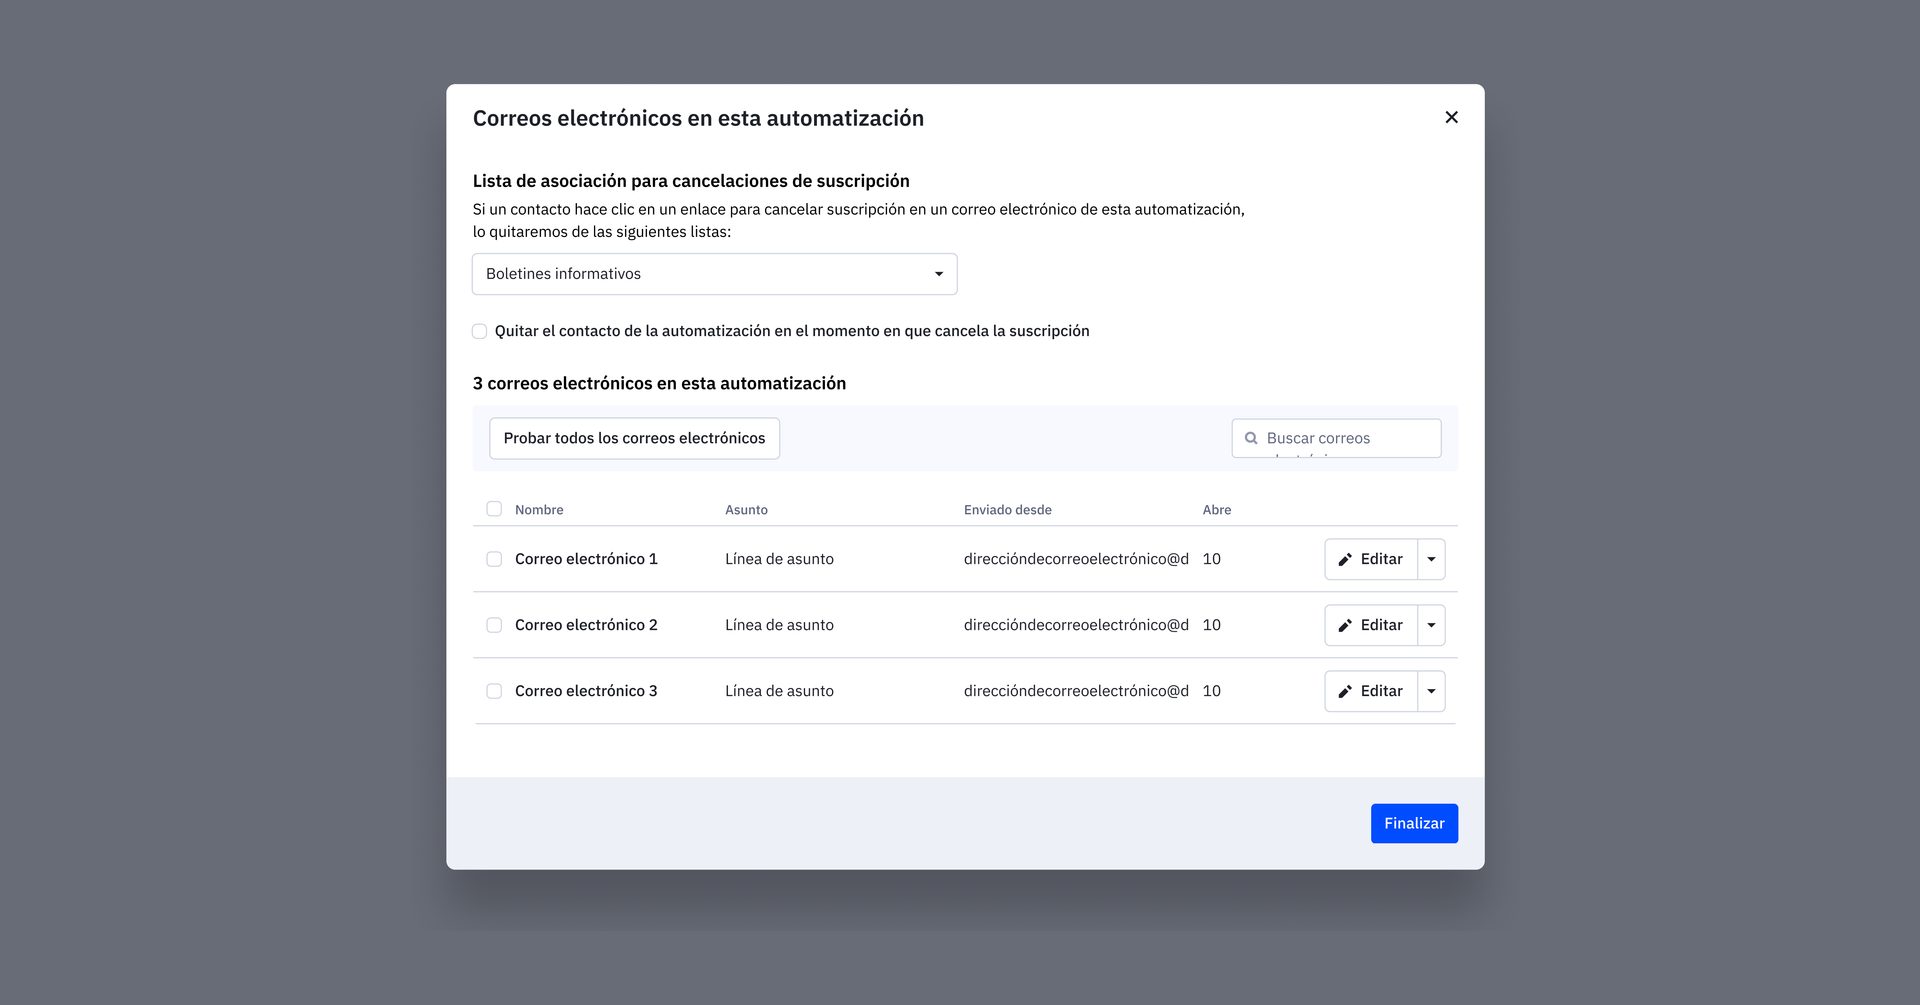The height and width of the screenshot is (1005, 1920).
Task: Expand more options for Correo electrónico 3
Action: pyautogui.click(x=1431, y=691)
